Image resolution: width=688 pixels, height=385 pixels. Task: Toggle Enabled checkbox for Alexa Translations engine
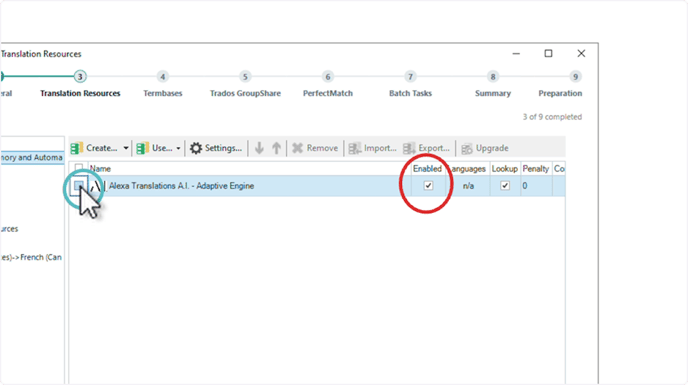[x=428, y=186]
